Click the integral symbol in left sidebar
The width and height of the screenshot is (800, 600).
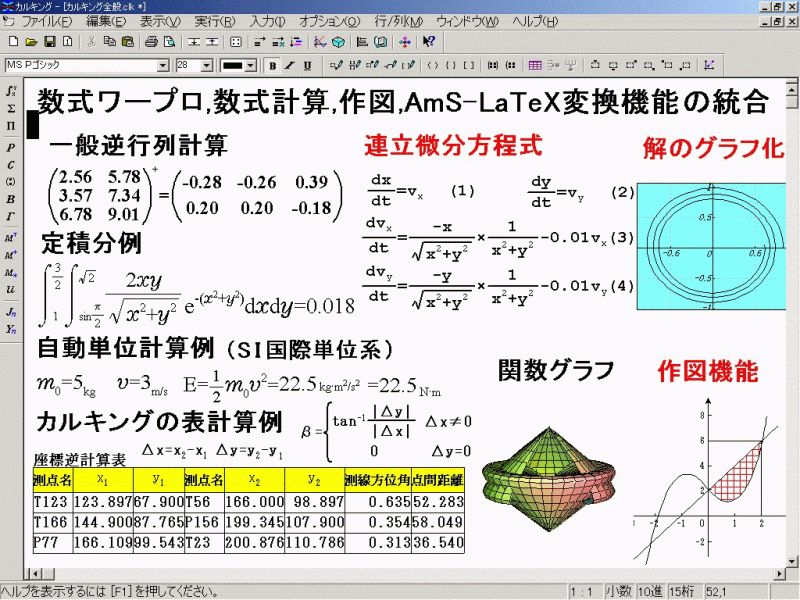10,90
